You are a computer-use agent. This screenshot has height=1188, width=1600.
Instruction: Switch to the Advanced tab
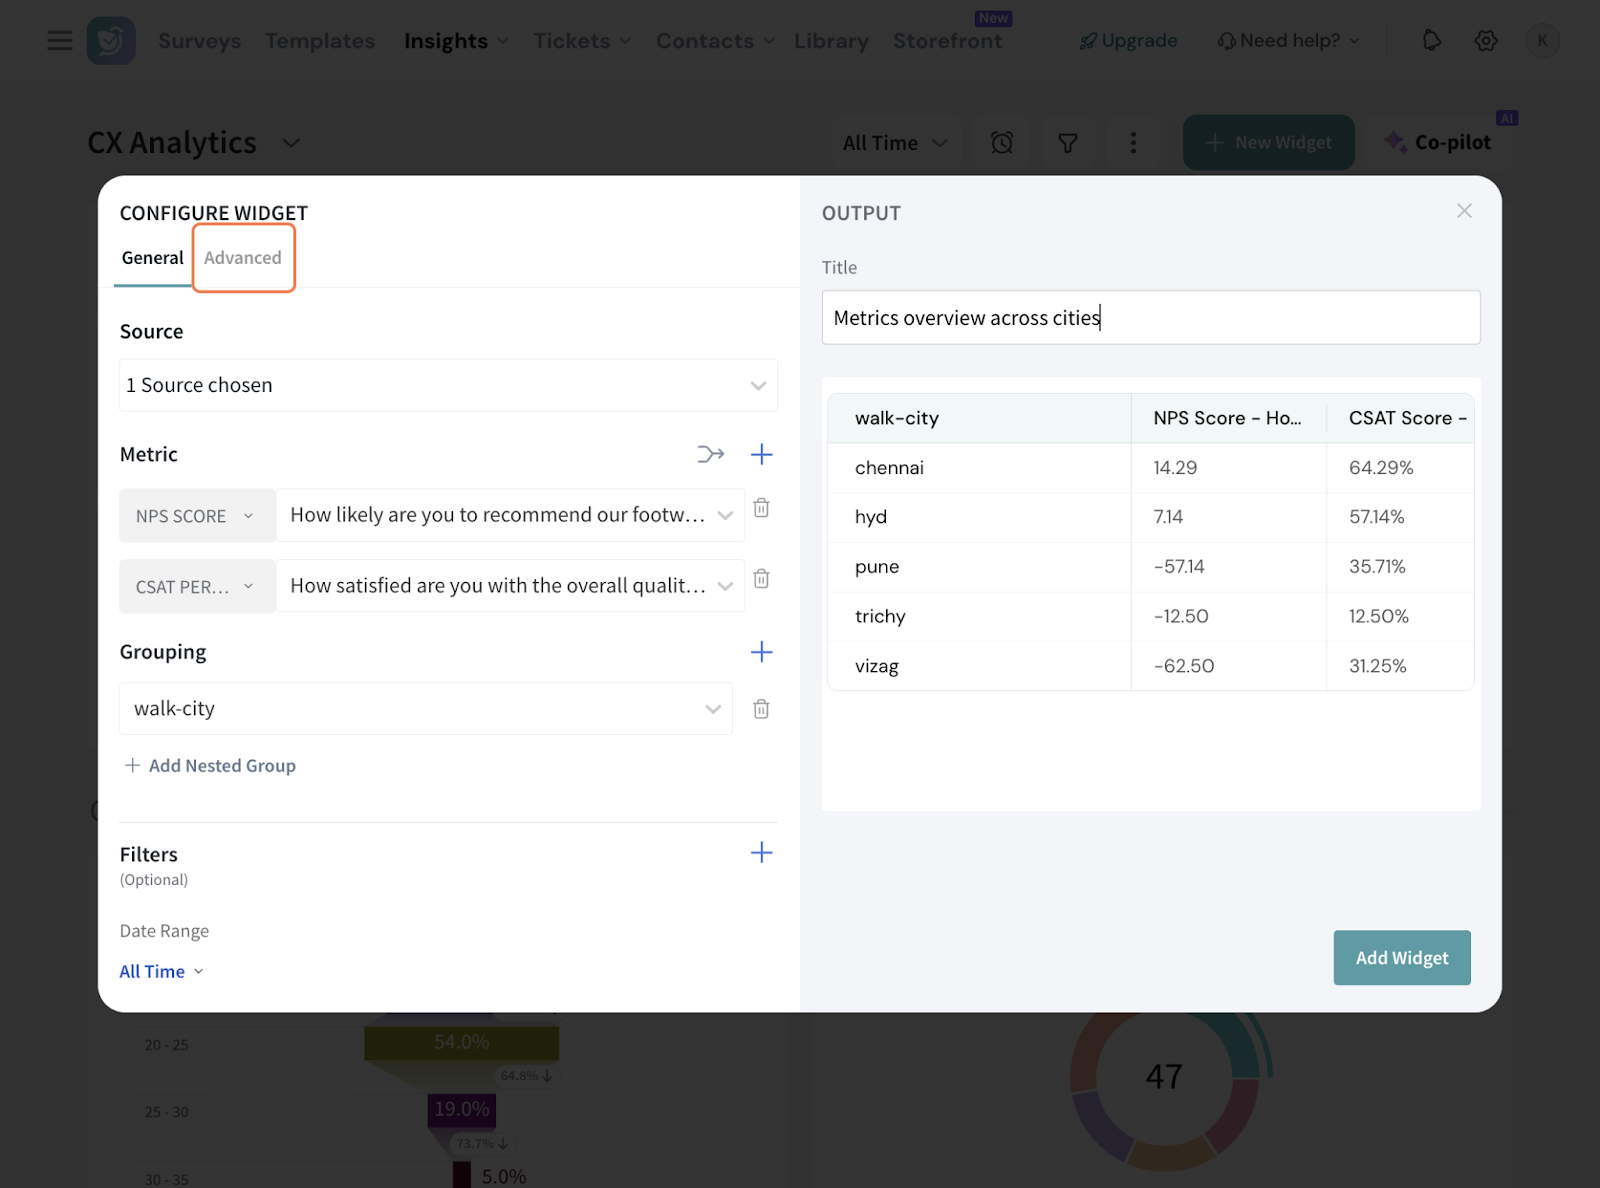click(243, 258)
